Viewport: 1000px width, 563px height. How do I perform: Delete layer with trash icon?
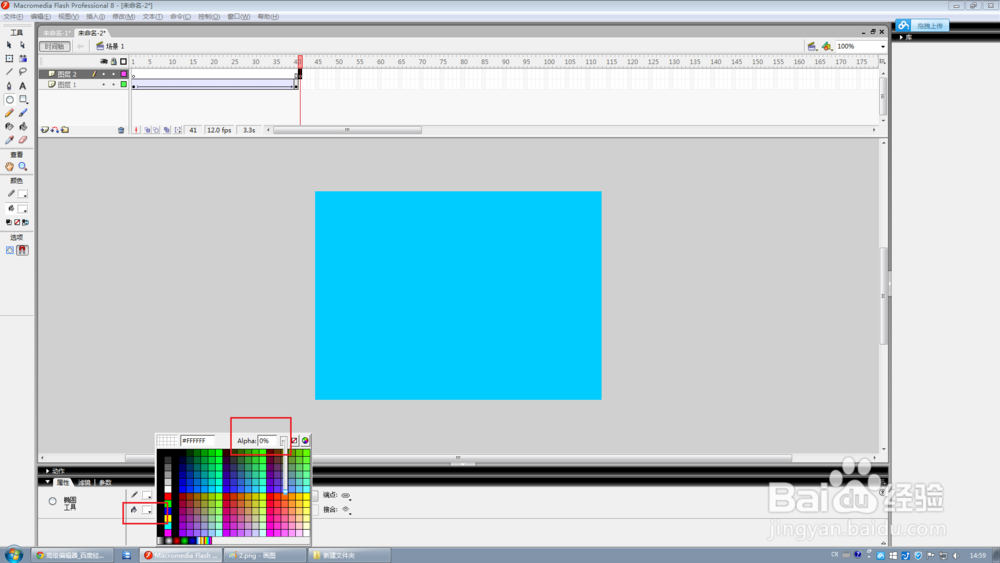coord(121,130)
